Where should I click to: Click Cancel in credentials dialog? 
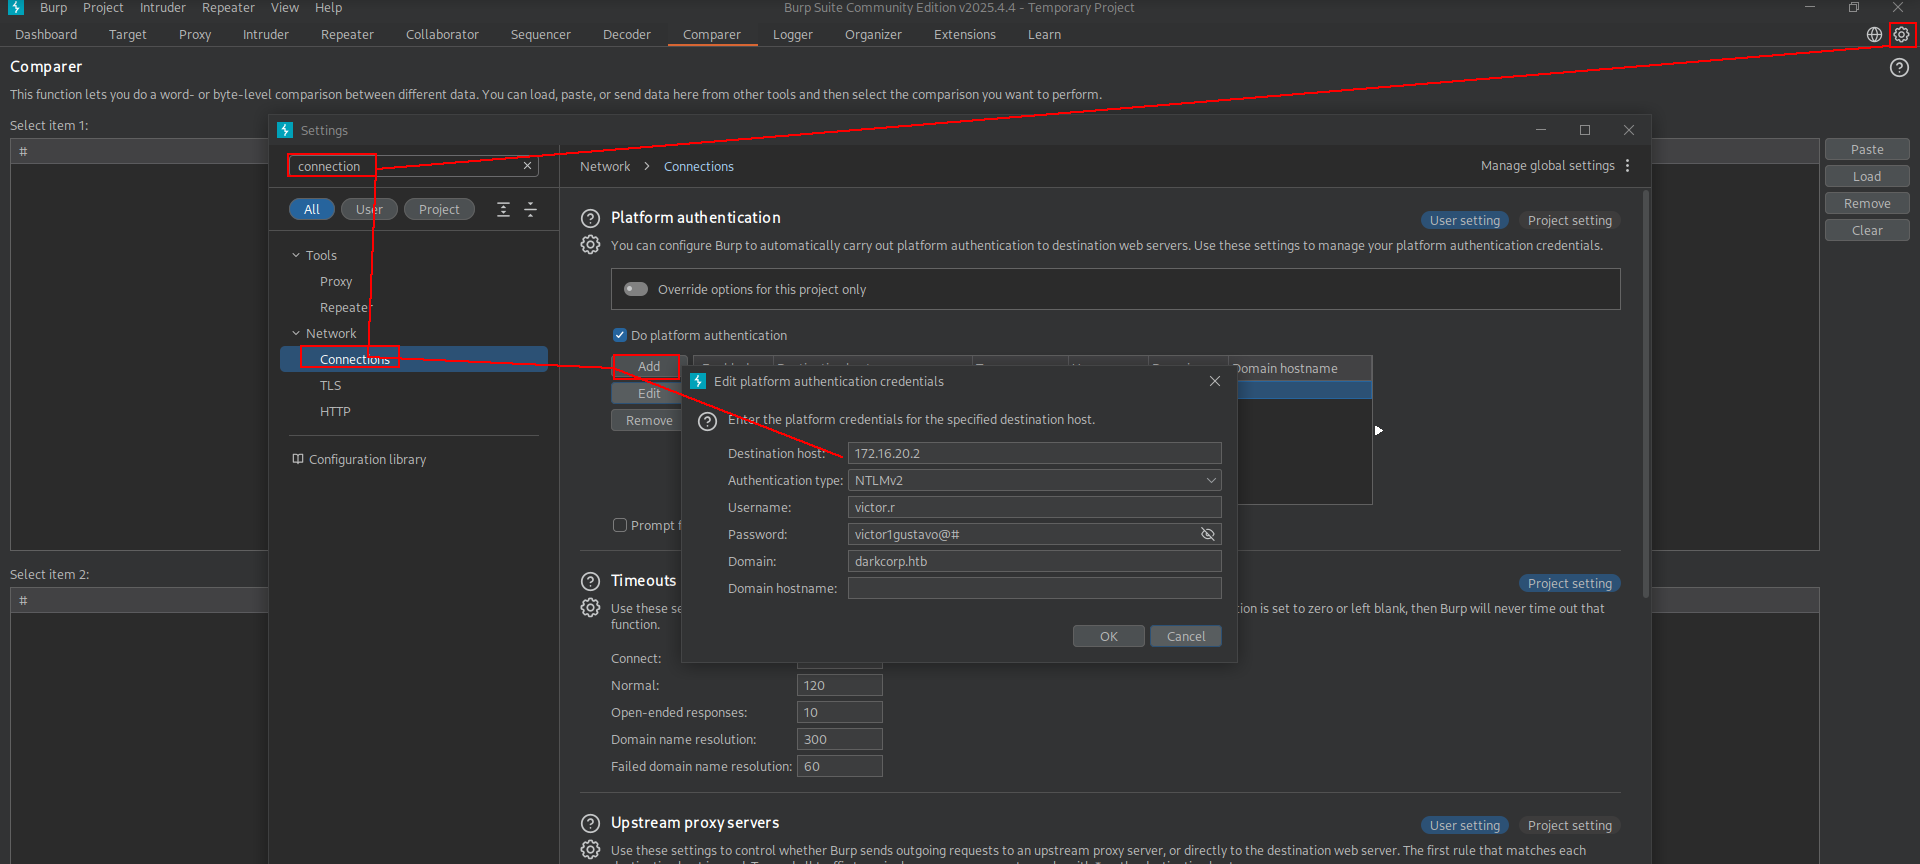click(1185, 637)
